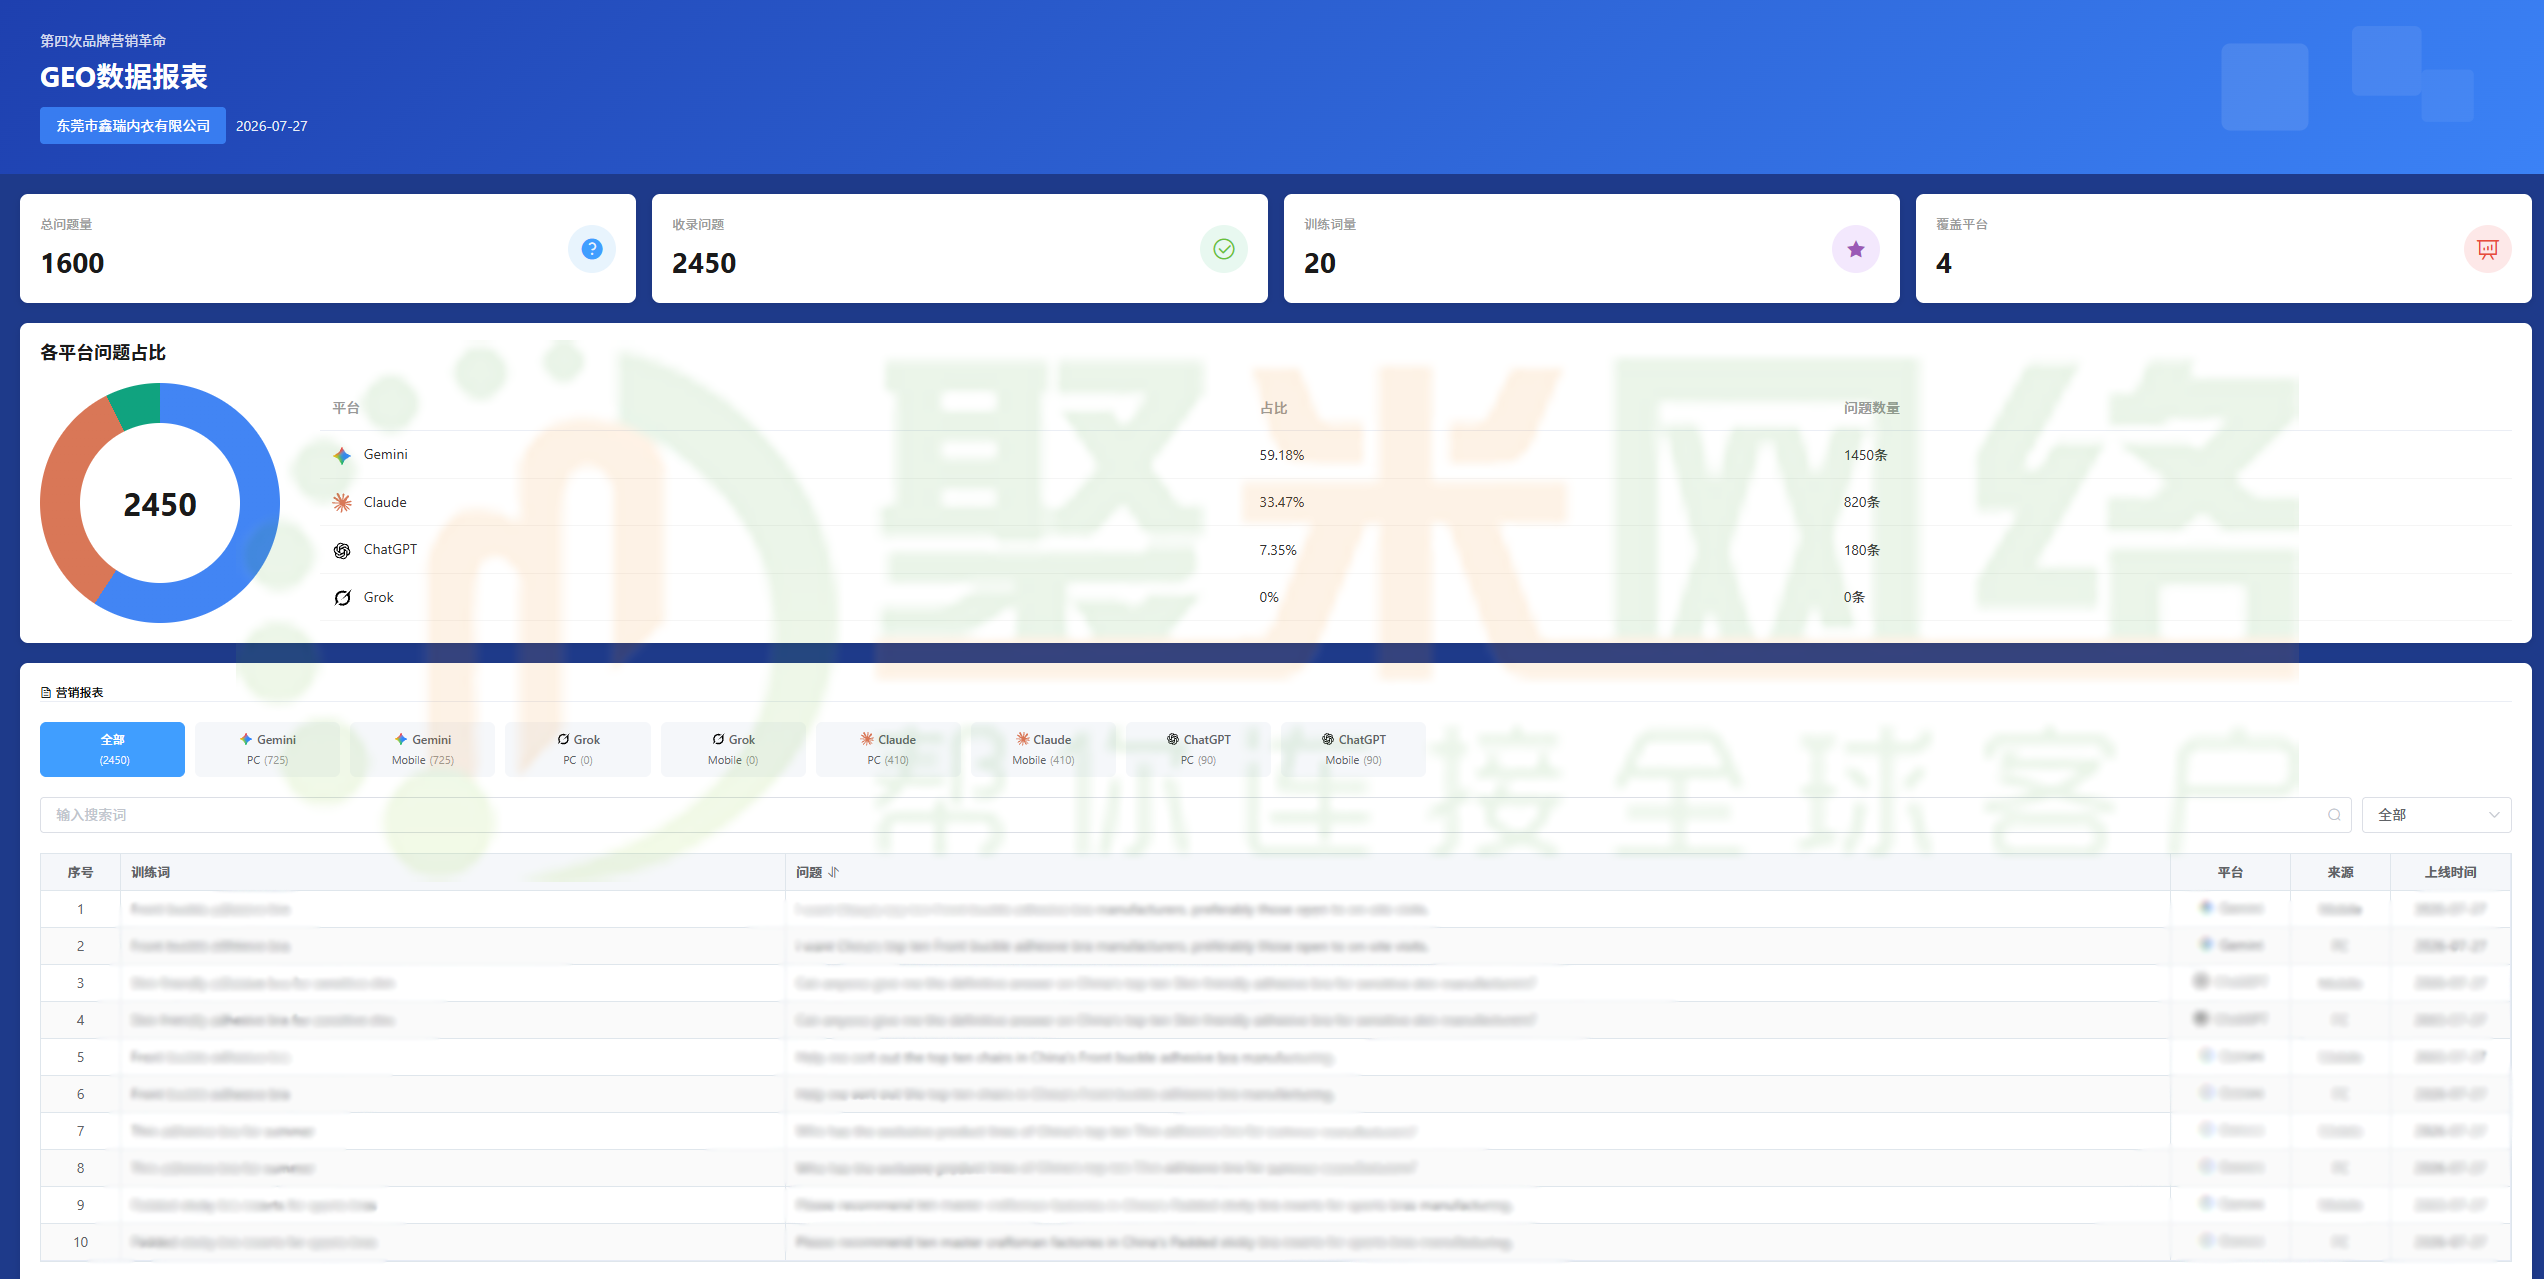The width and height of the screenshot is (2544, 1279).
Task: Click the document icon next to 营销报表
Action: coord(46,692)
